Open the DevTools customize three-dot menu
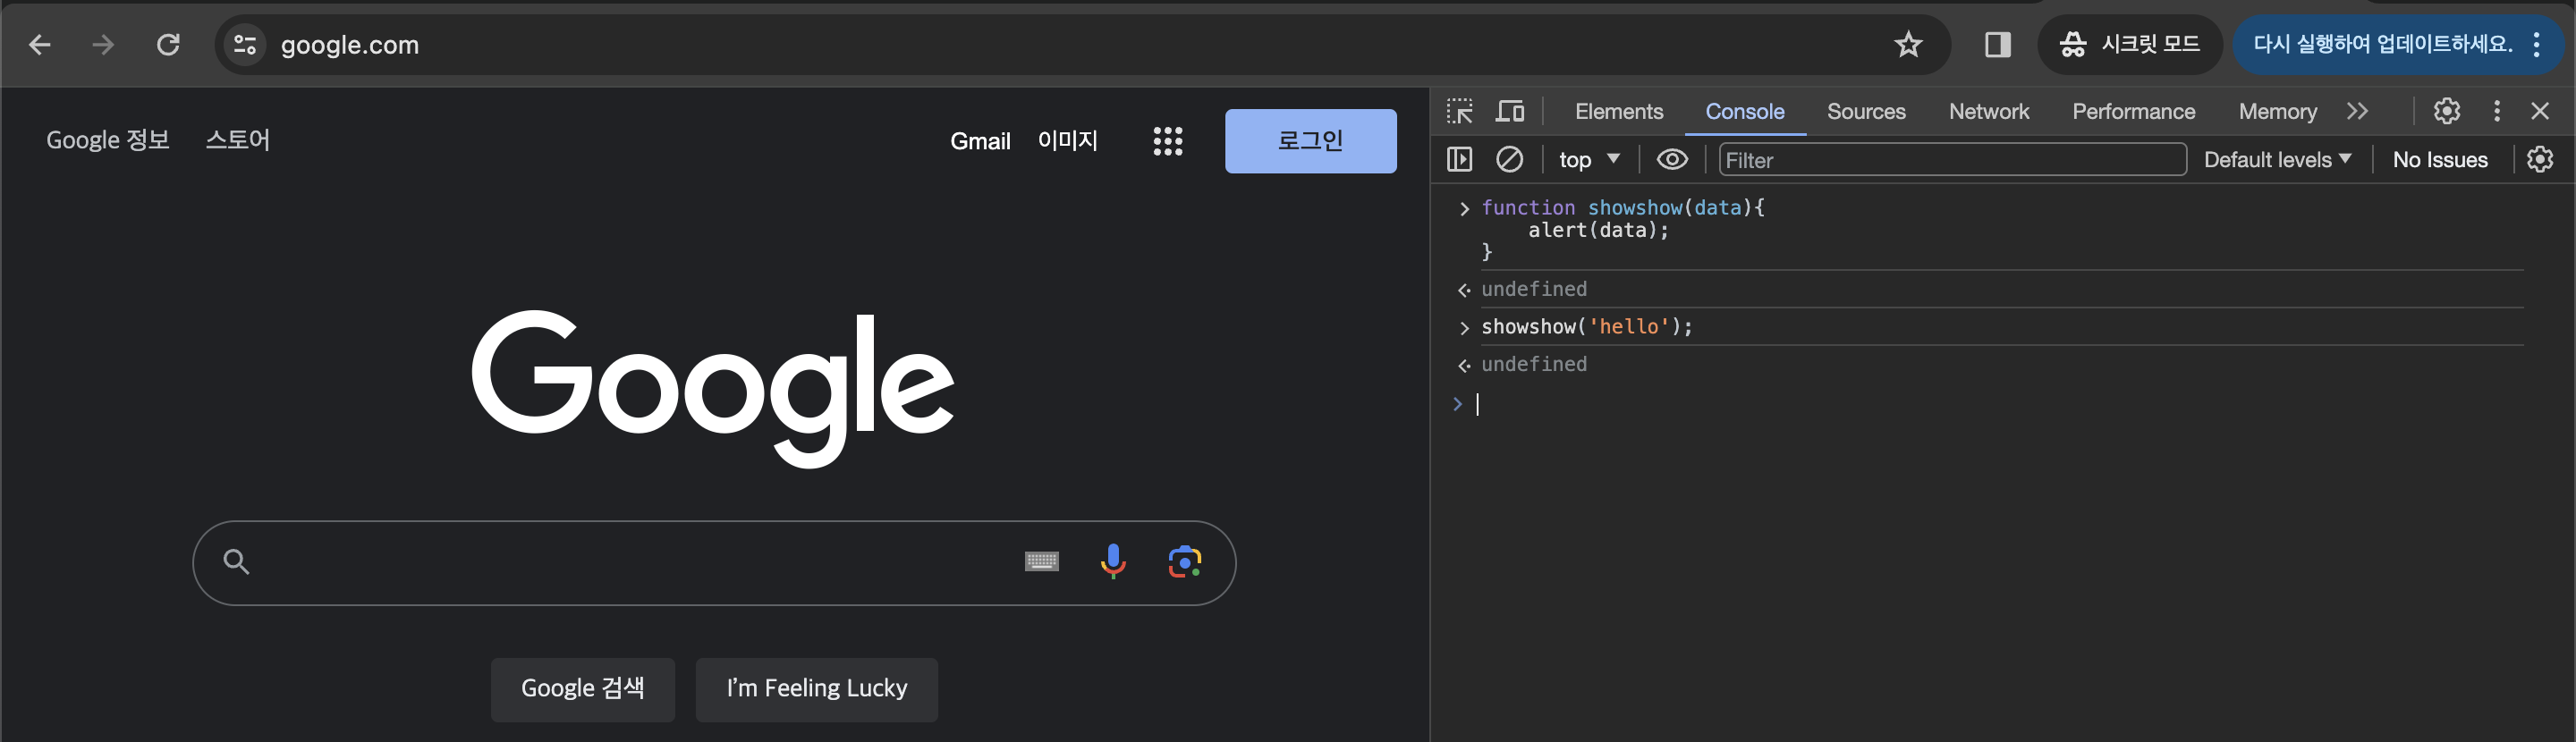The height and width of the screenshot is (742, 2576). (2496, 111)
